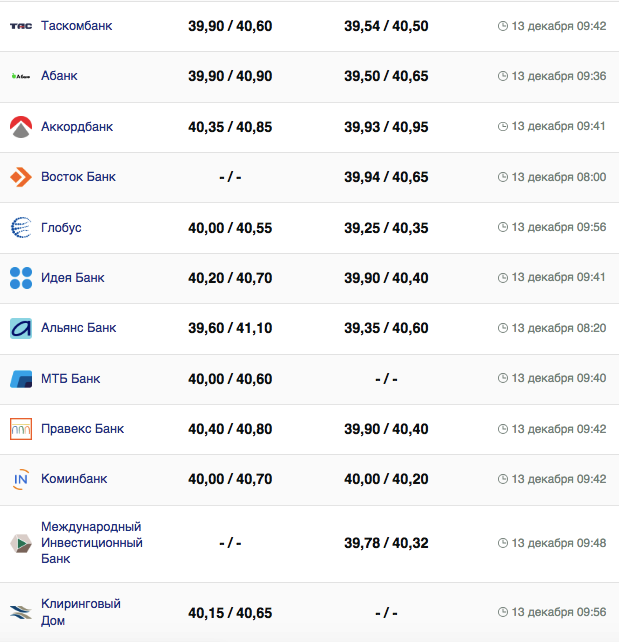
Task: Open the Правекс Банк link
Action: (x=82, y=429)
